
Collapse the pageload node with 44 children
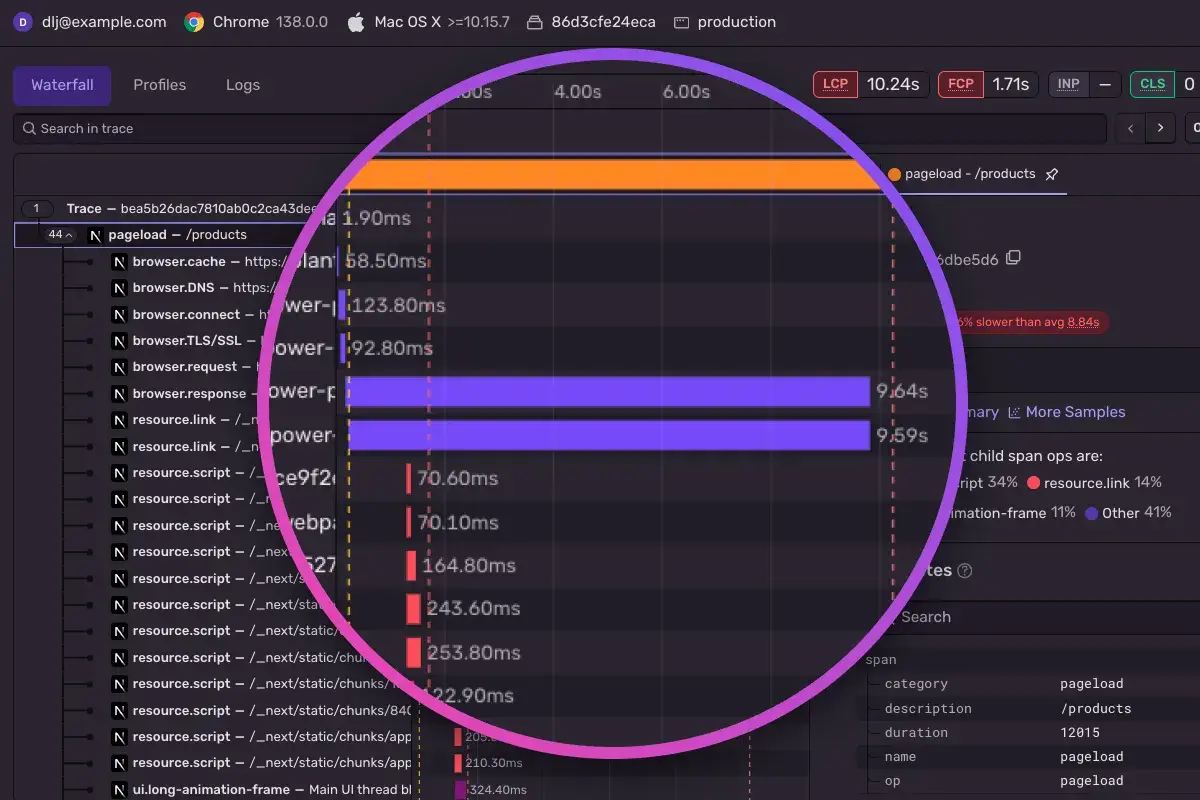60,235
